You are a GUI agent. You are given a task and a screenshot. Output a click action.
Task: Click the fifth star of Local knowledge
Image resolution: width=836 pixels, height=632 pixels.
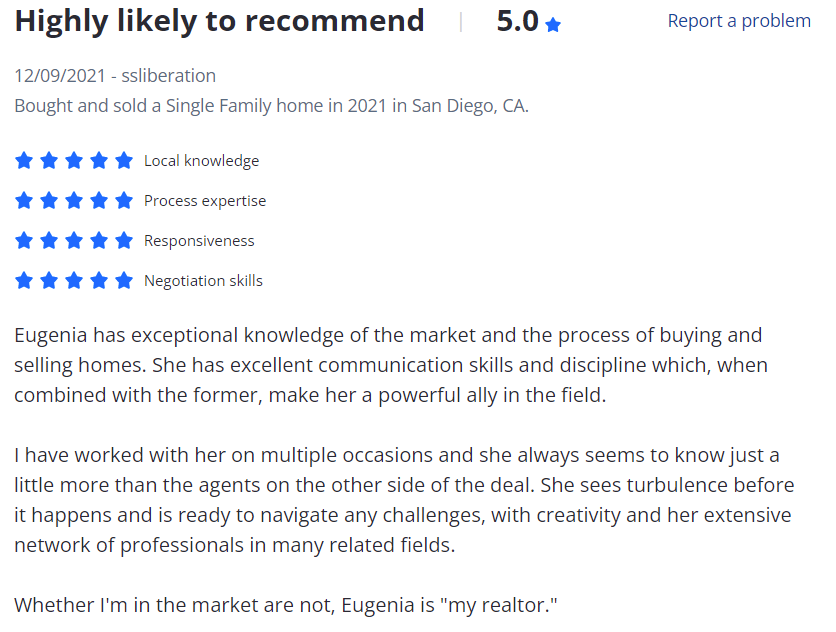pyautogui.click(x=124, y=160)
